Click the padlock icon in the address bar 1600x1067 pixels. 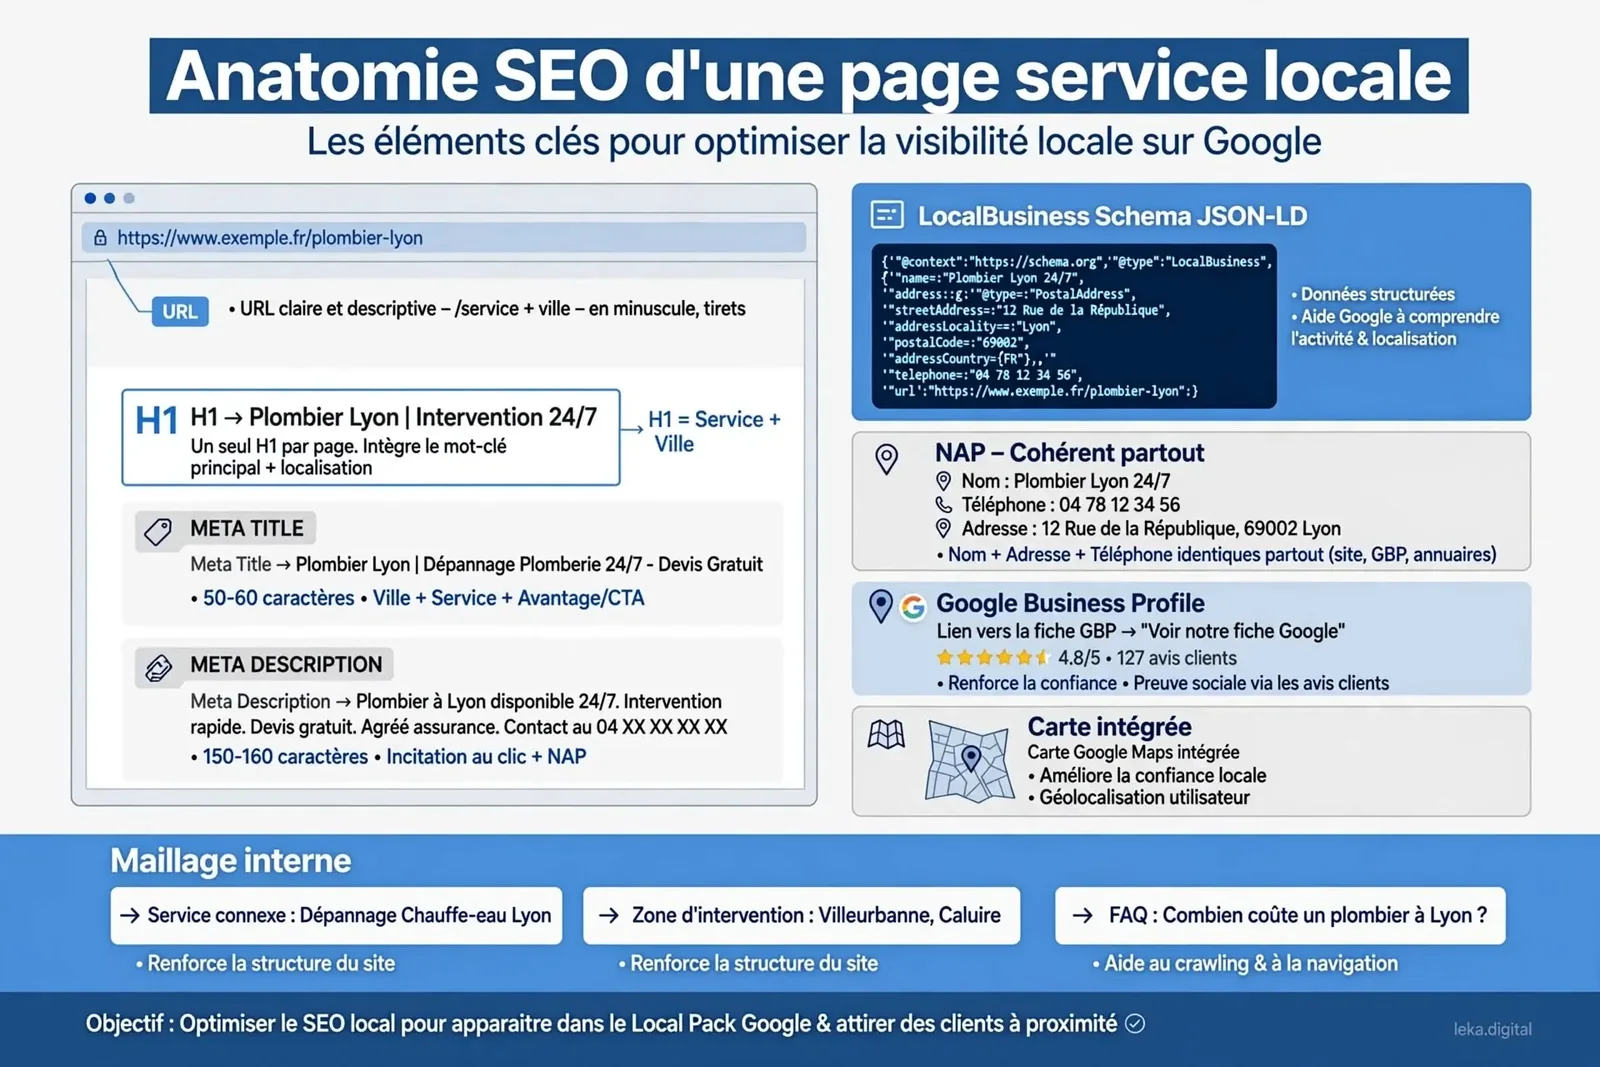[100, 238]
